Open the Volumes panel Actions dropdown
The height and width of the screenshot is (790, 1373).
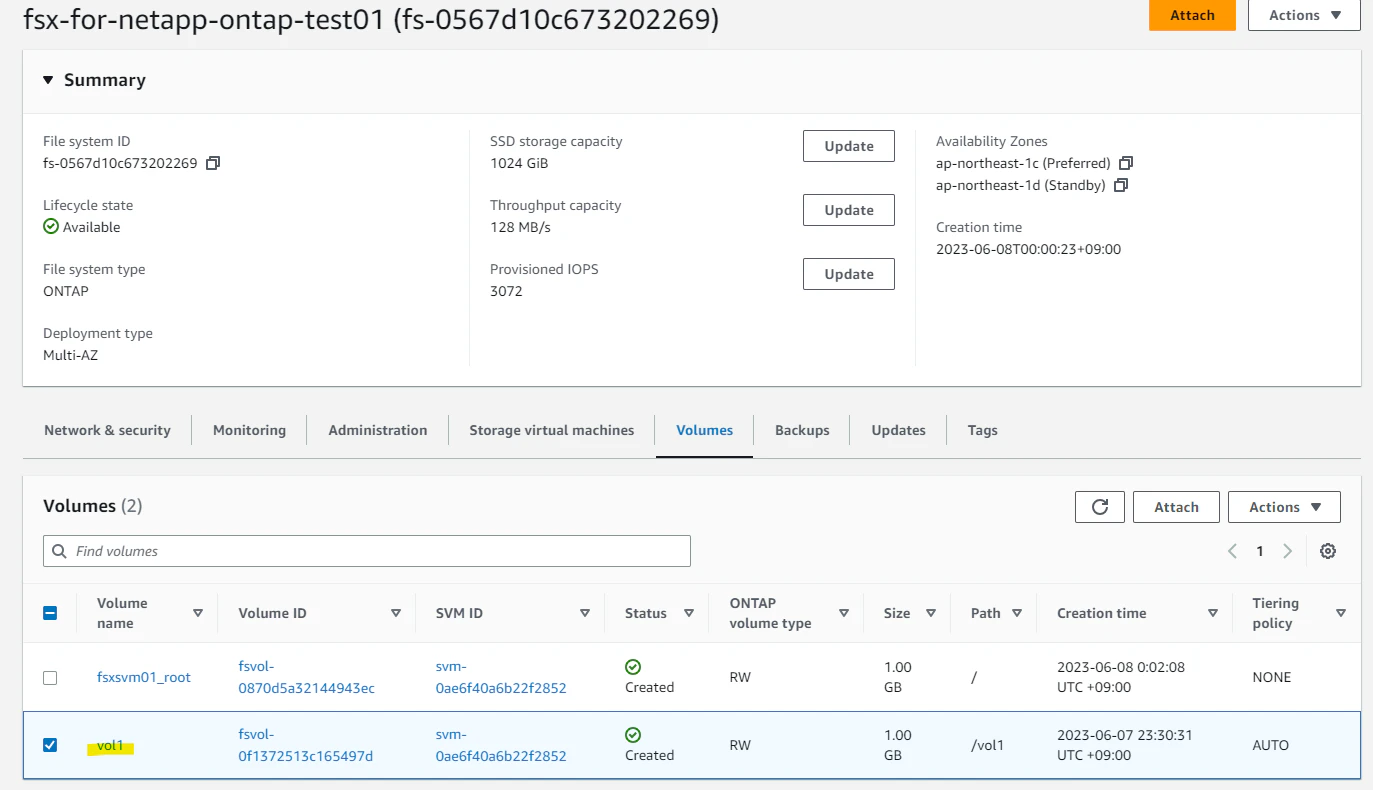pos(1284,507)
